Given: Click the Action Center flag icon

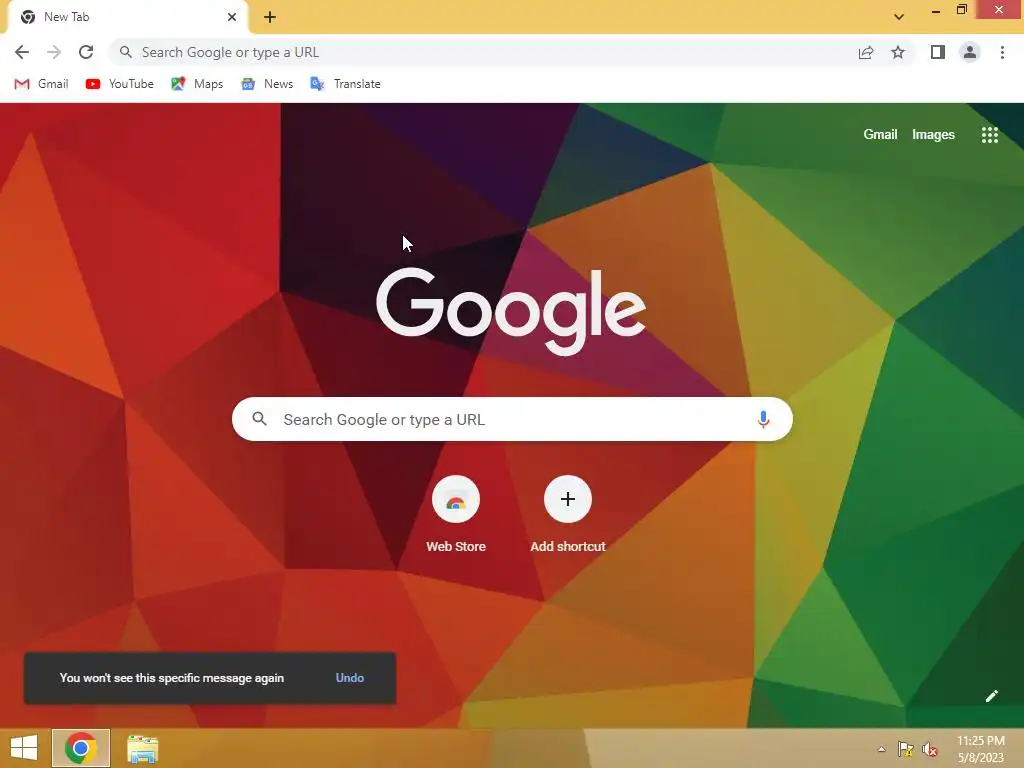Looking at the screenshot, I should (905, 749).
